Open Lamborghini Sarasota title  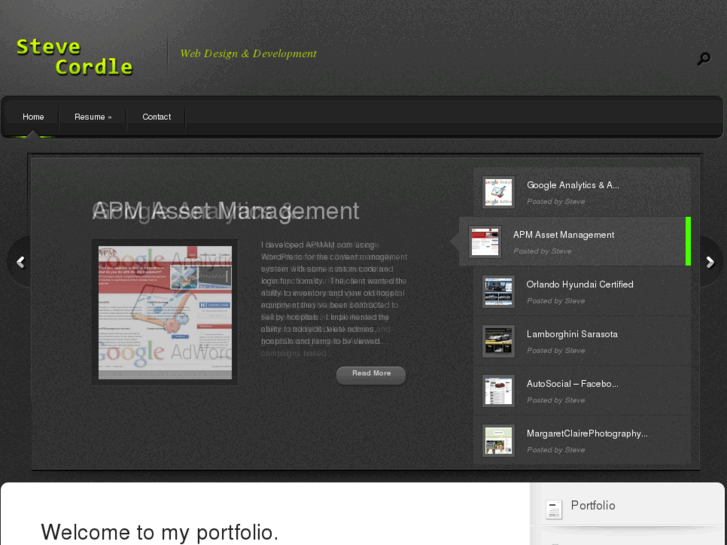pos(572,334)
